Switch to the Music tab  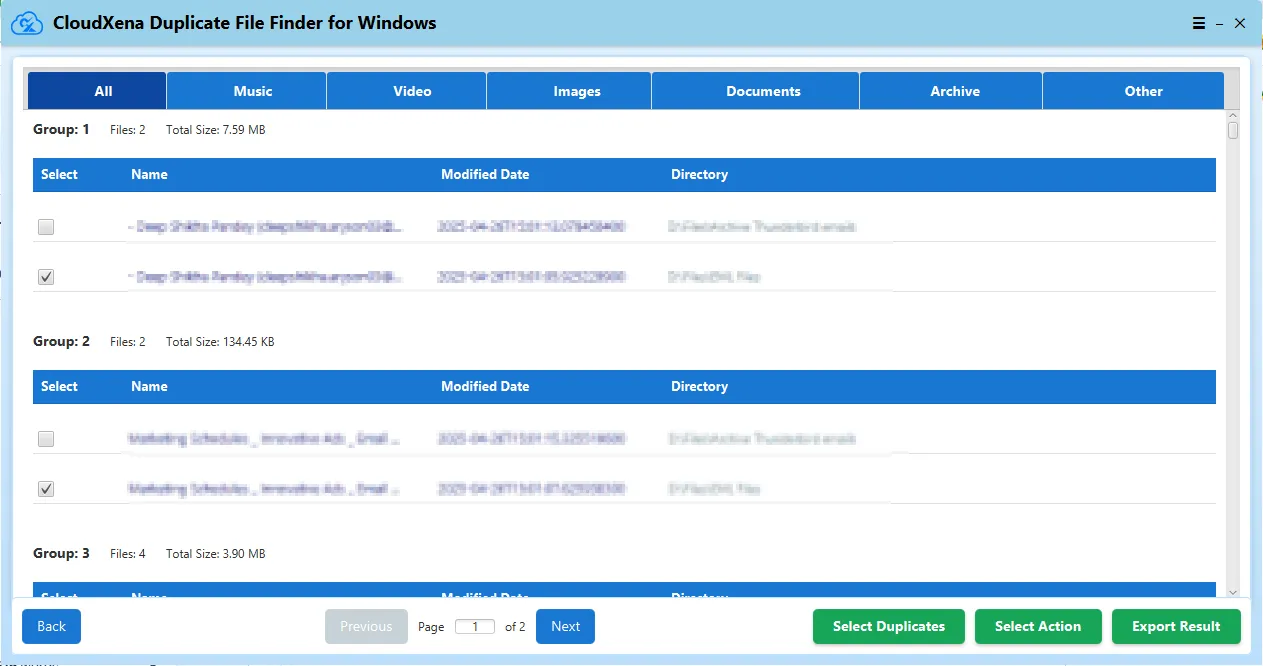(252, 91)
